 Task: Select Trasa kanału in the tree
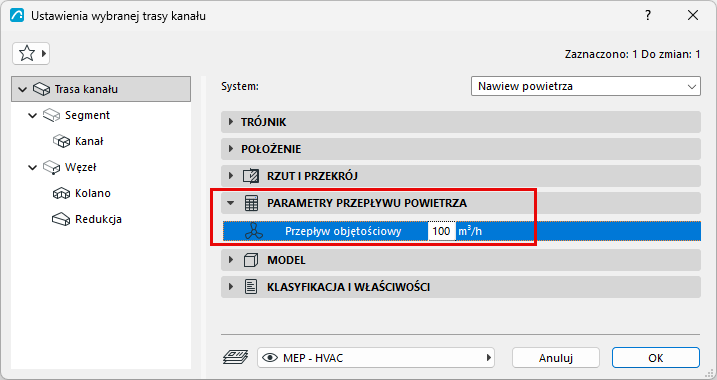click(x=101, y=89)
